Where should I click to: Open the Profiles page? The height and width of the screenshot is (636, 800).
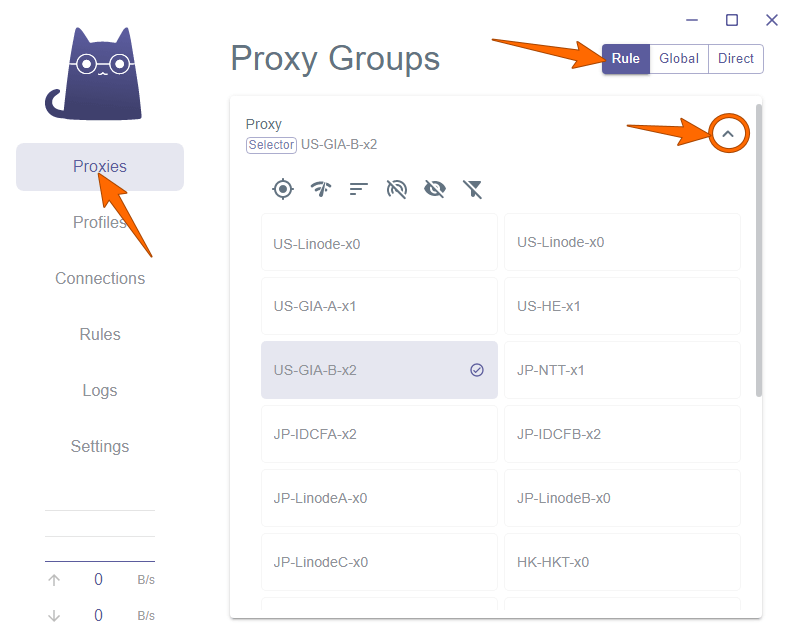click(99, 222)
